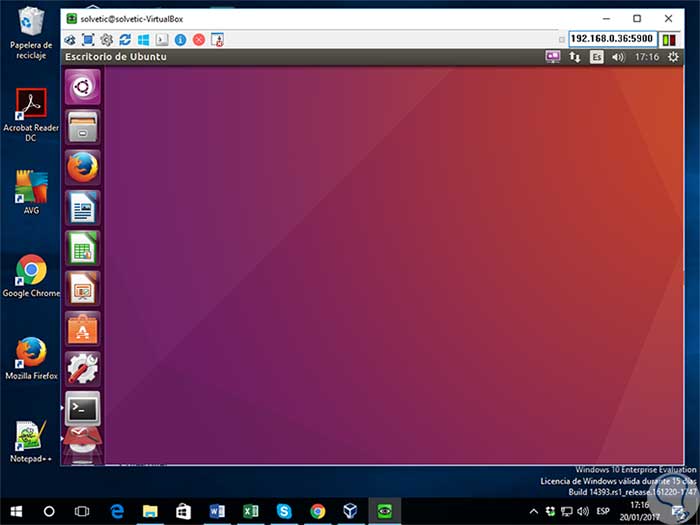The image size is (700, 525).
Task: Open network icon in Windows tray
Action: (x=567, y=512)
